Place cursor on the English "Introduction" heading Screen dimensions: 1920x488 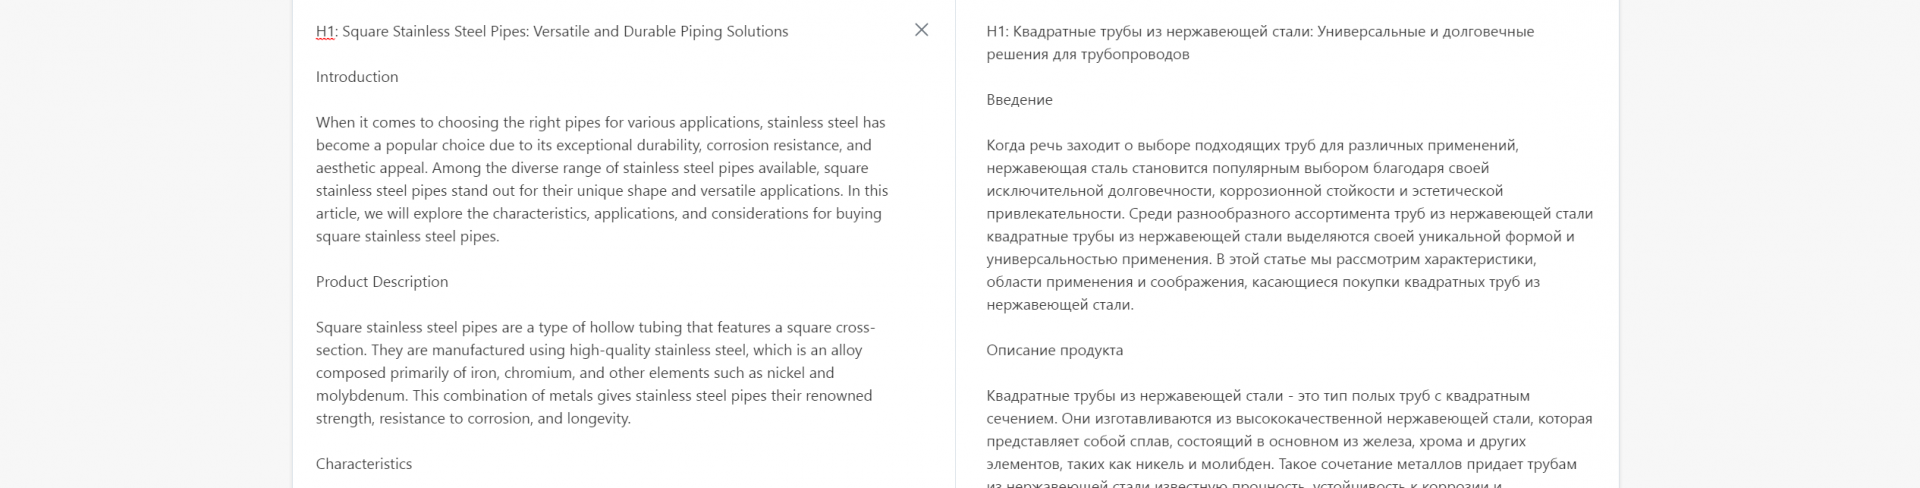click(x=357, y=77)
